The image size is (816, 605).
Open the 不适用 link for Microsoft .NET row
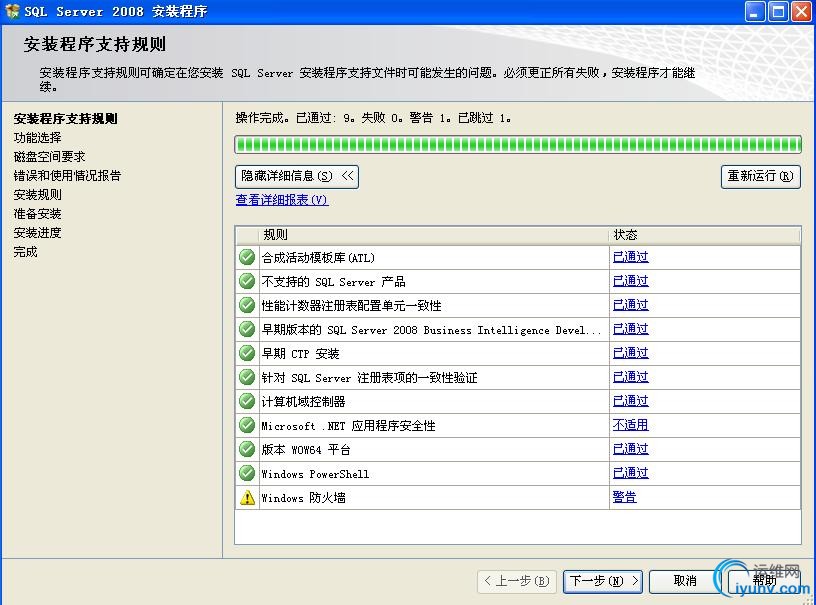click(x=630, y=424)
